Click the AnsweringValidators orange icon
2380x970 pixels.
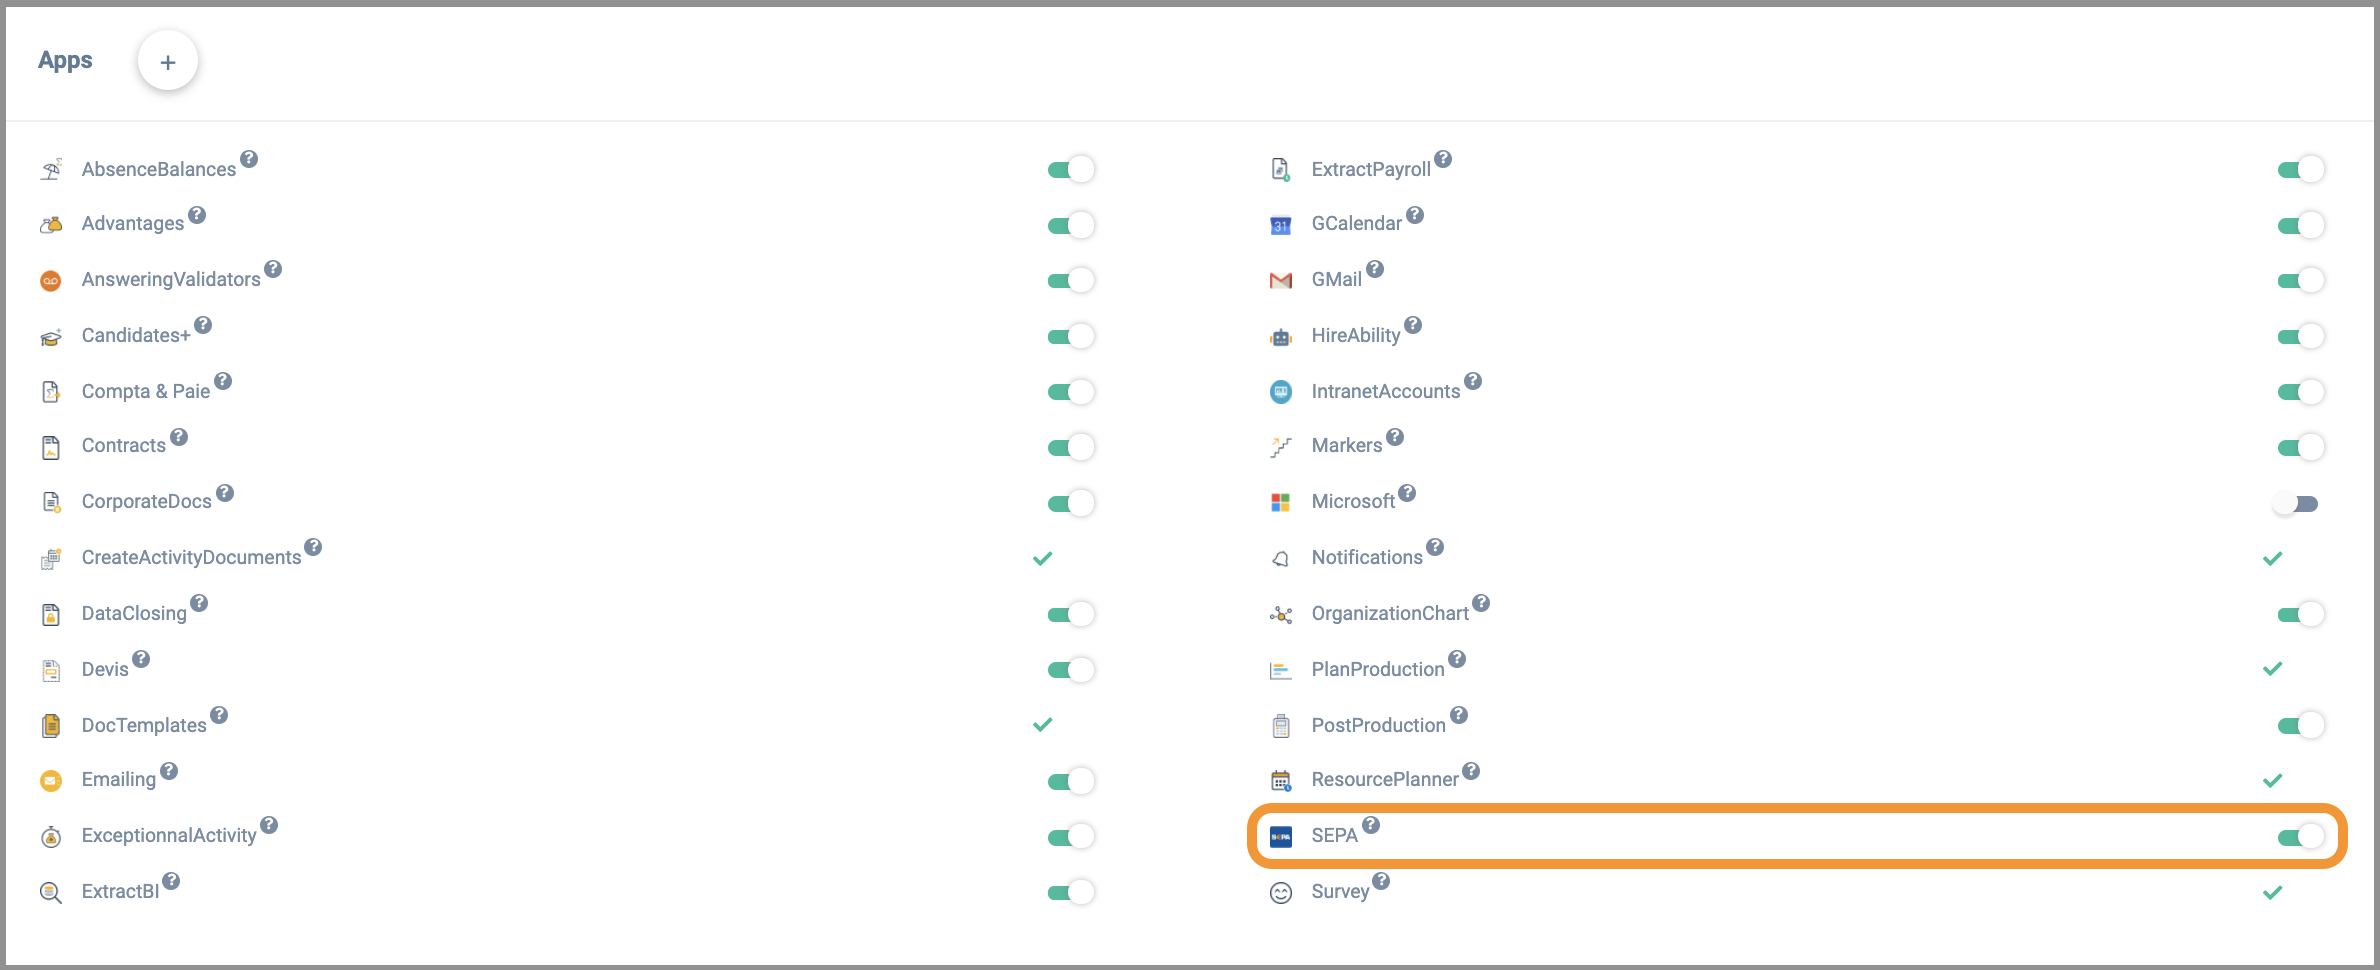pyautogui.click(x=51, y=281)
